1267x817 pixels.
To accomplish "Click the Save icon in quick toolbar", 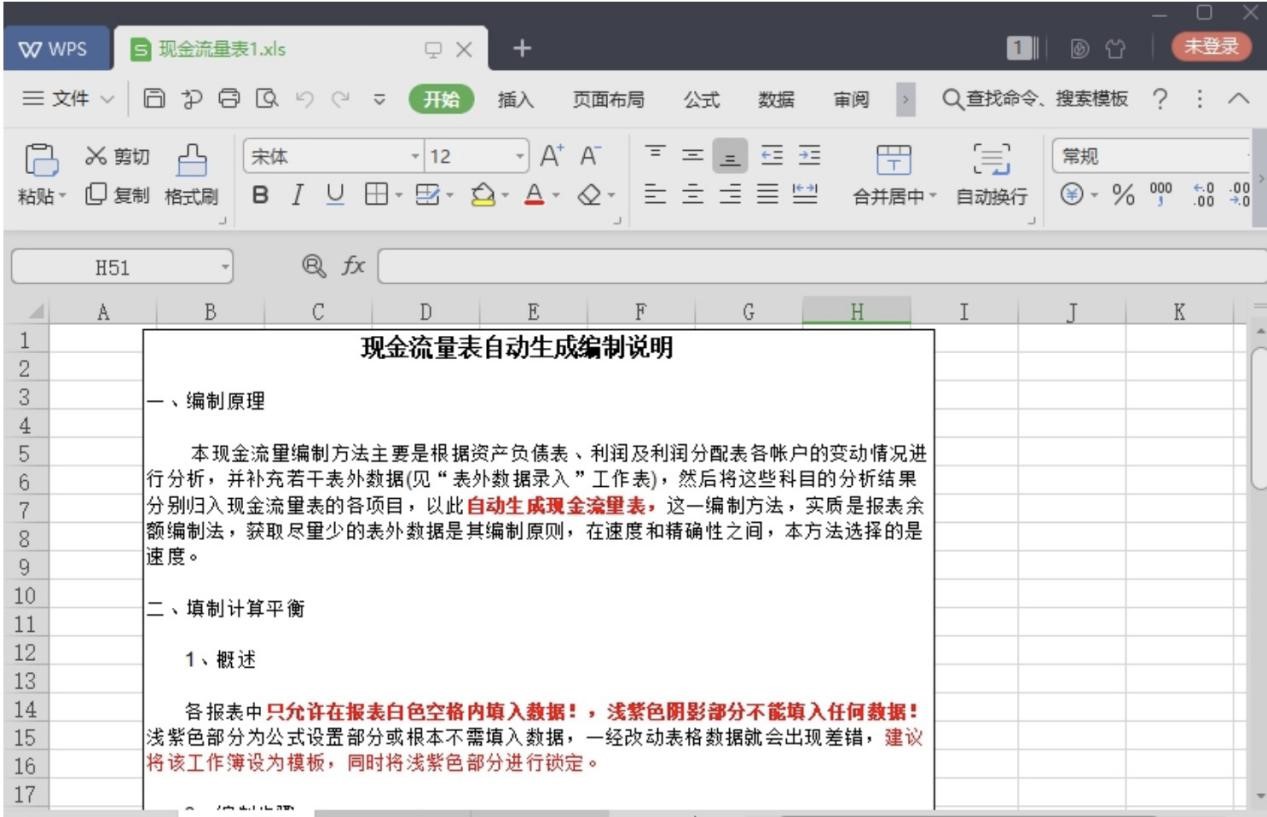I will click(x=154, y=100).
